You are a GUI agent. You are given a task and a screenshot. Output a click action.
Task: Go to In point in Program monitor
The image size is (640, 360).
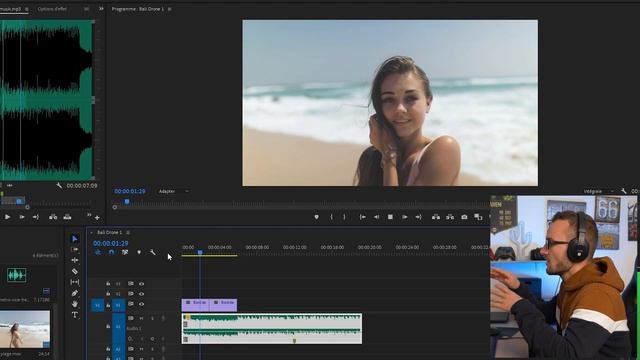tap(362, 217)
